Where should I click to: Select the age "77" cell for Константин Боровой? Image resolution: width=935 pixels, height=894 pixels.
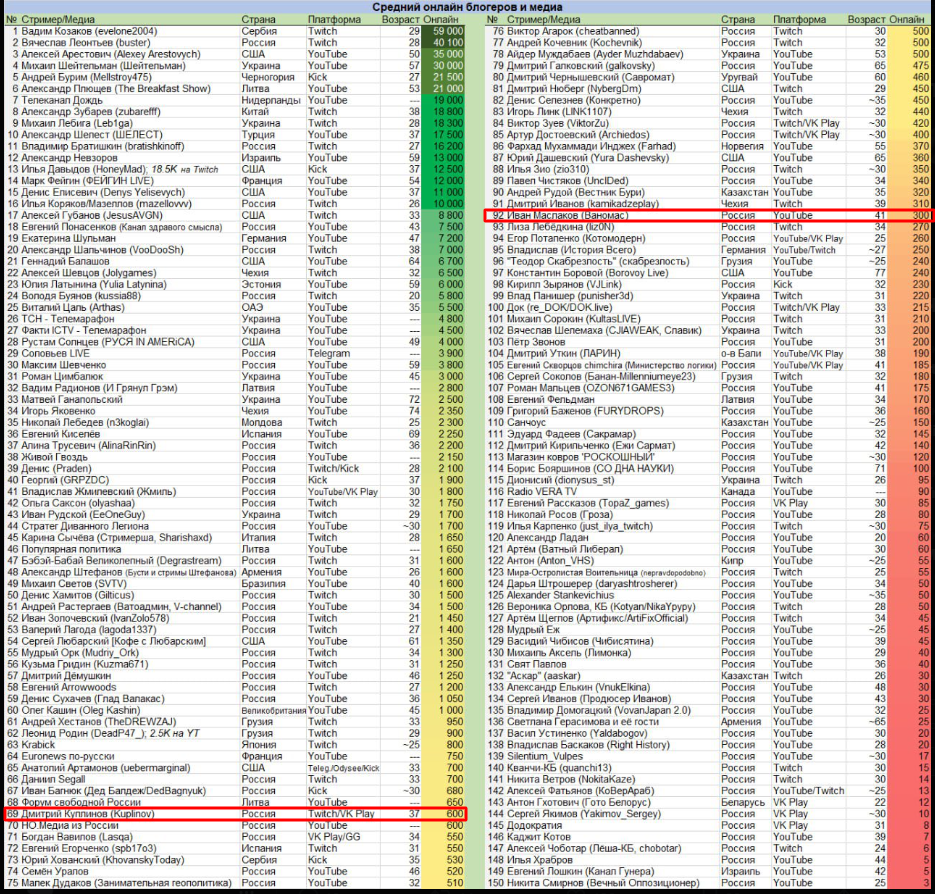pyautogui.click(x=880, y=273)
